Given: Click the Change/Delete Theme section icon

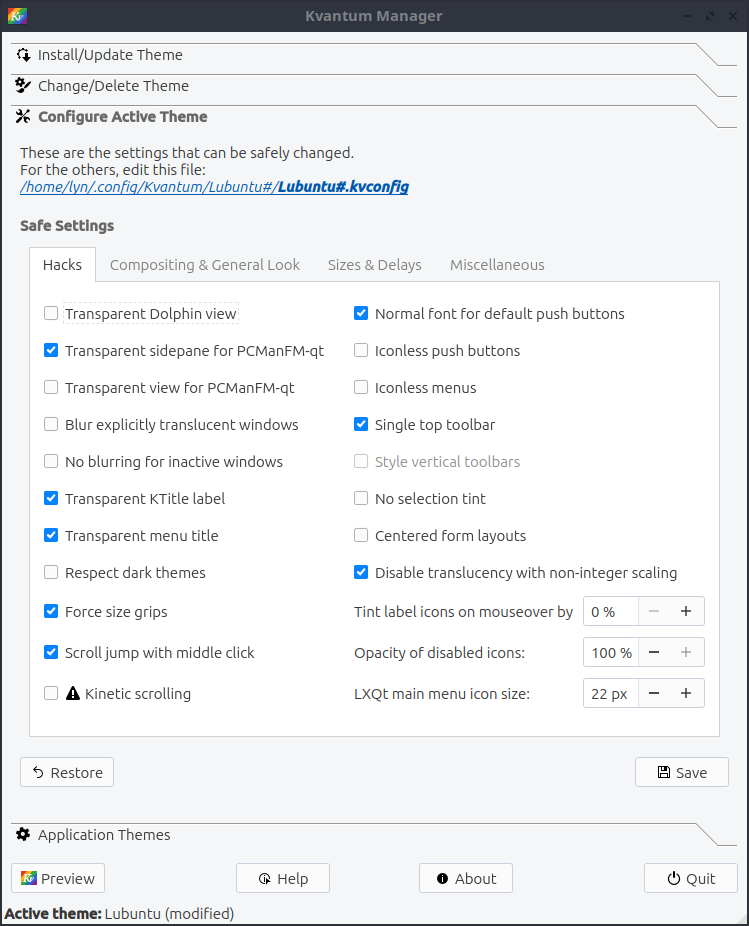Looking at the screenshot, I should tap(23, 86).
